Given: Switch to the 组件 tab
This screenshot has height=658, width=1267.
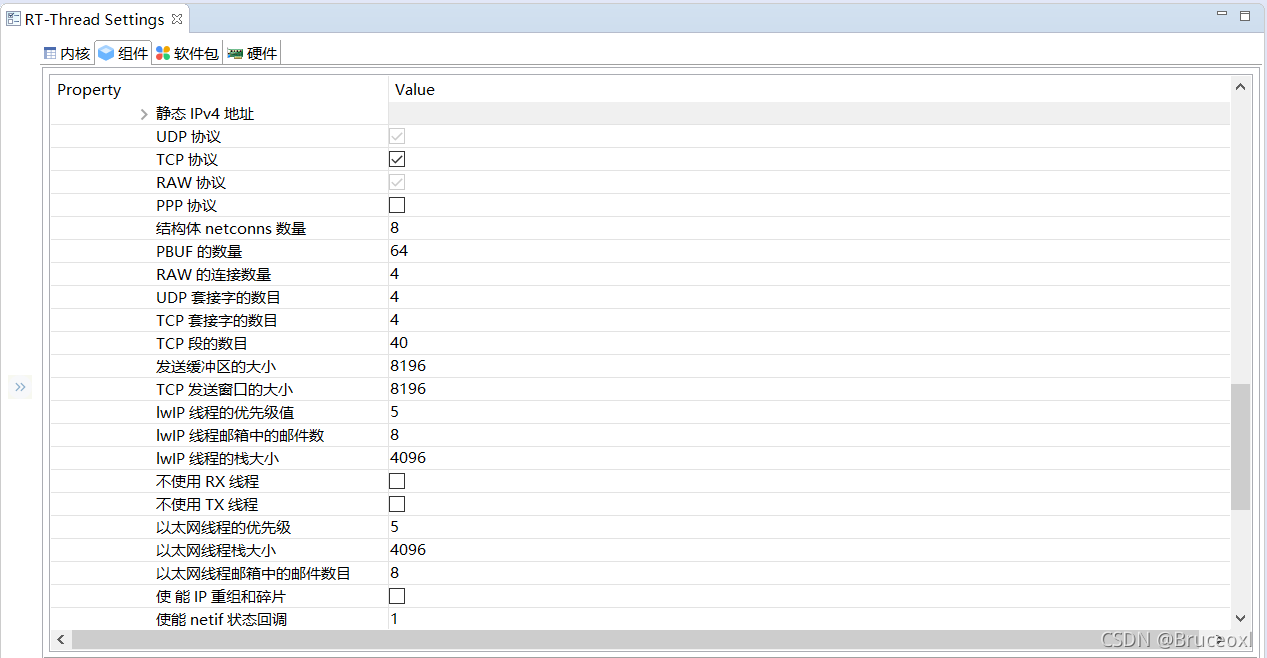Looking at the screenshot, I should tap(123, 53).
